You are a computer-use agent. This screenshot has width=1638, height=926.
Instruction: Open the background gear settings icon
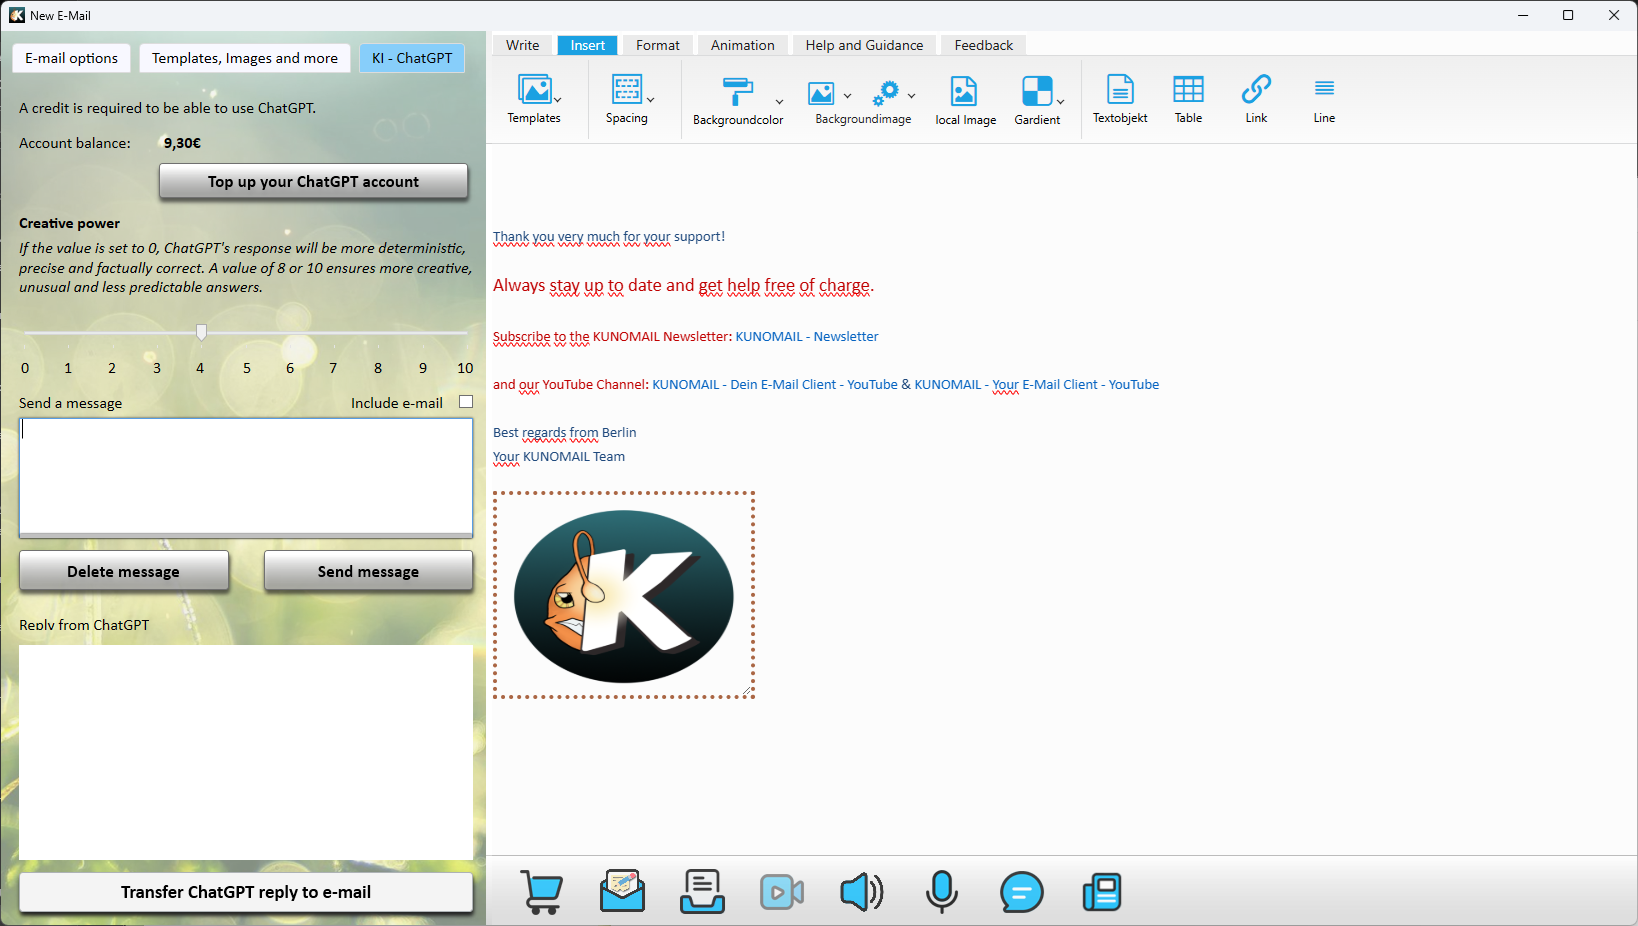pos(886,94)
